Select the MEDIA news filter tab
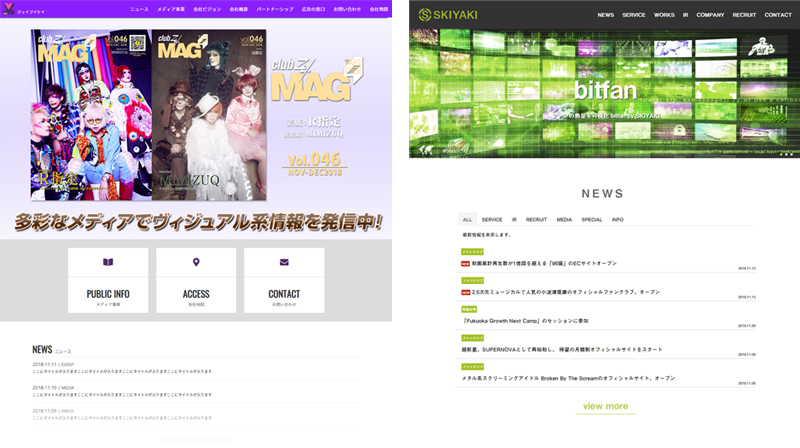The height and width of the screenshot is (448, 800). pos(564,219)
